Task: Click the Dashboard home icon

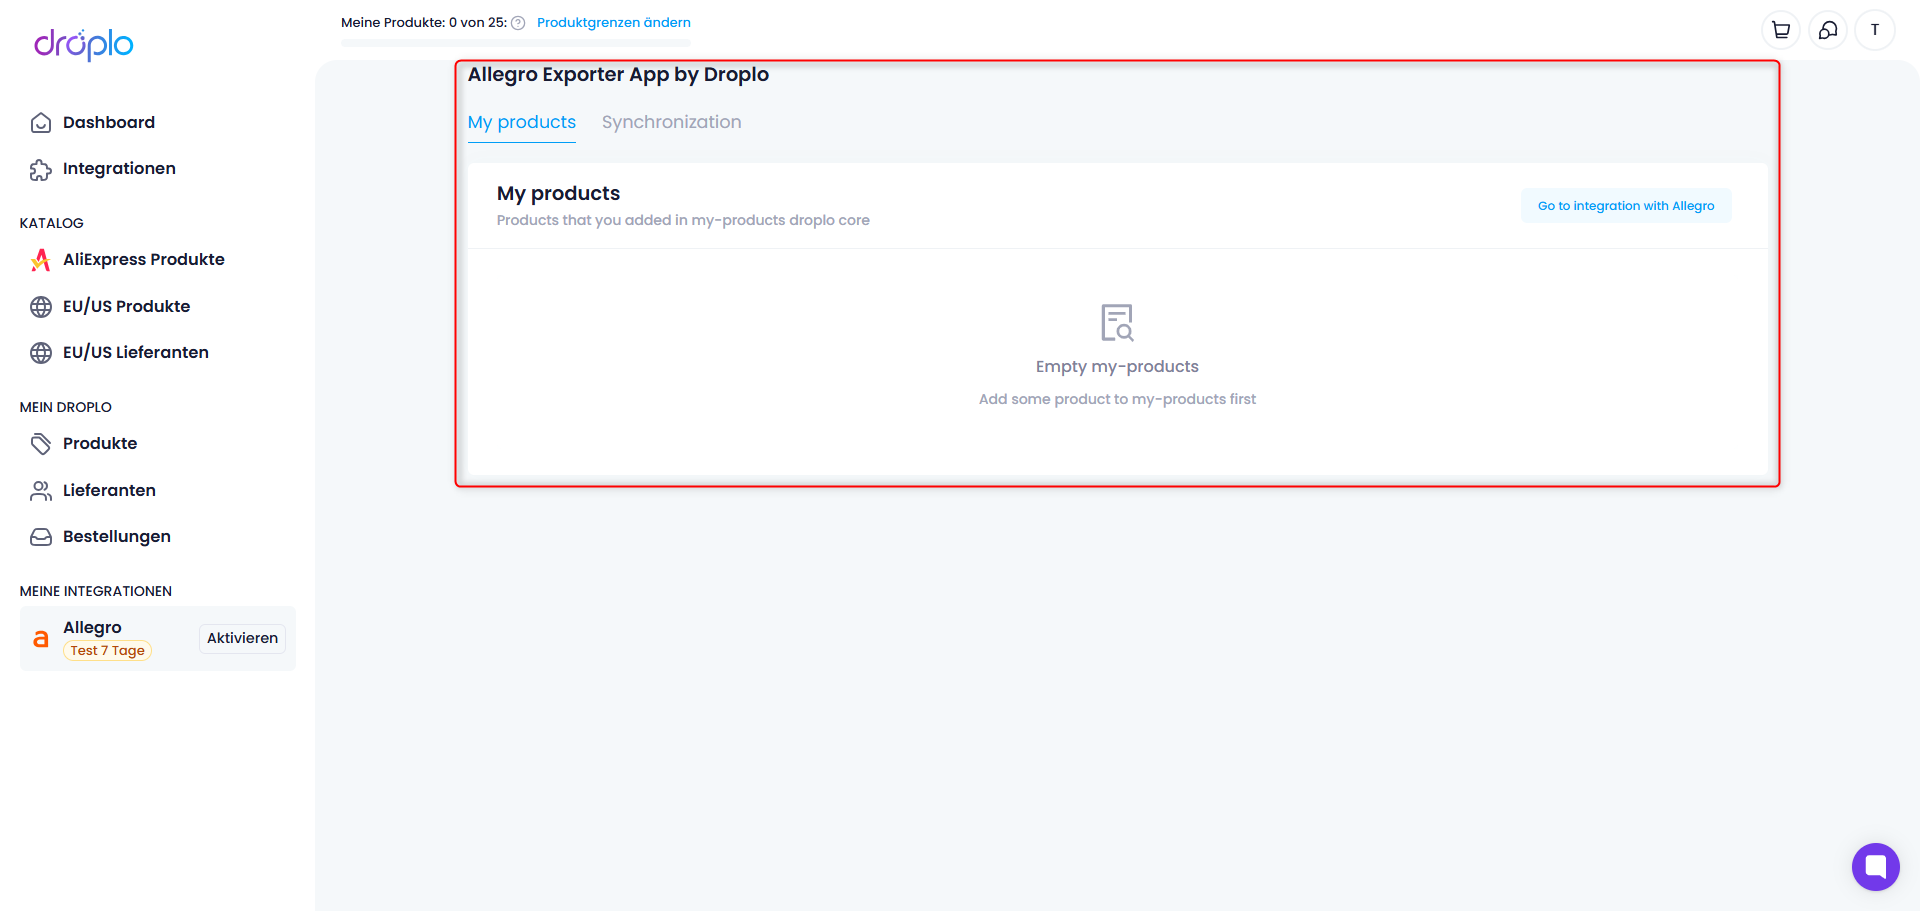Action: coord(41,123)
